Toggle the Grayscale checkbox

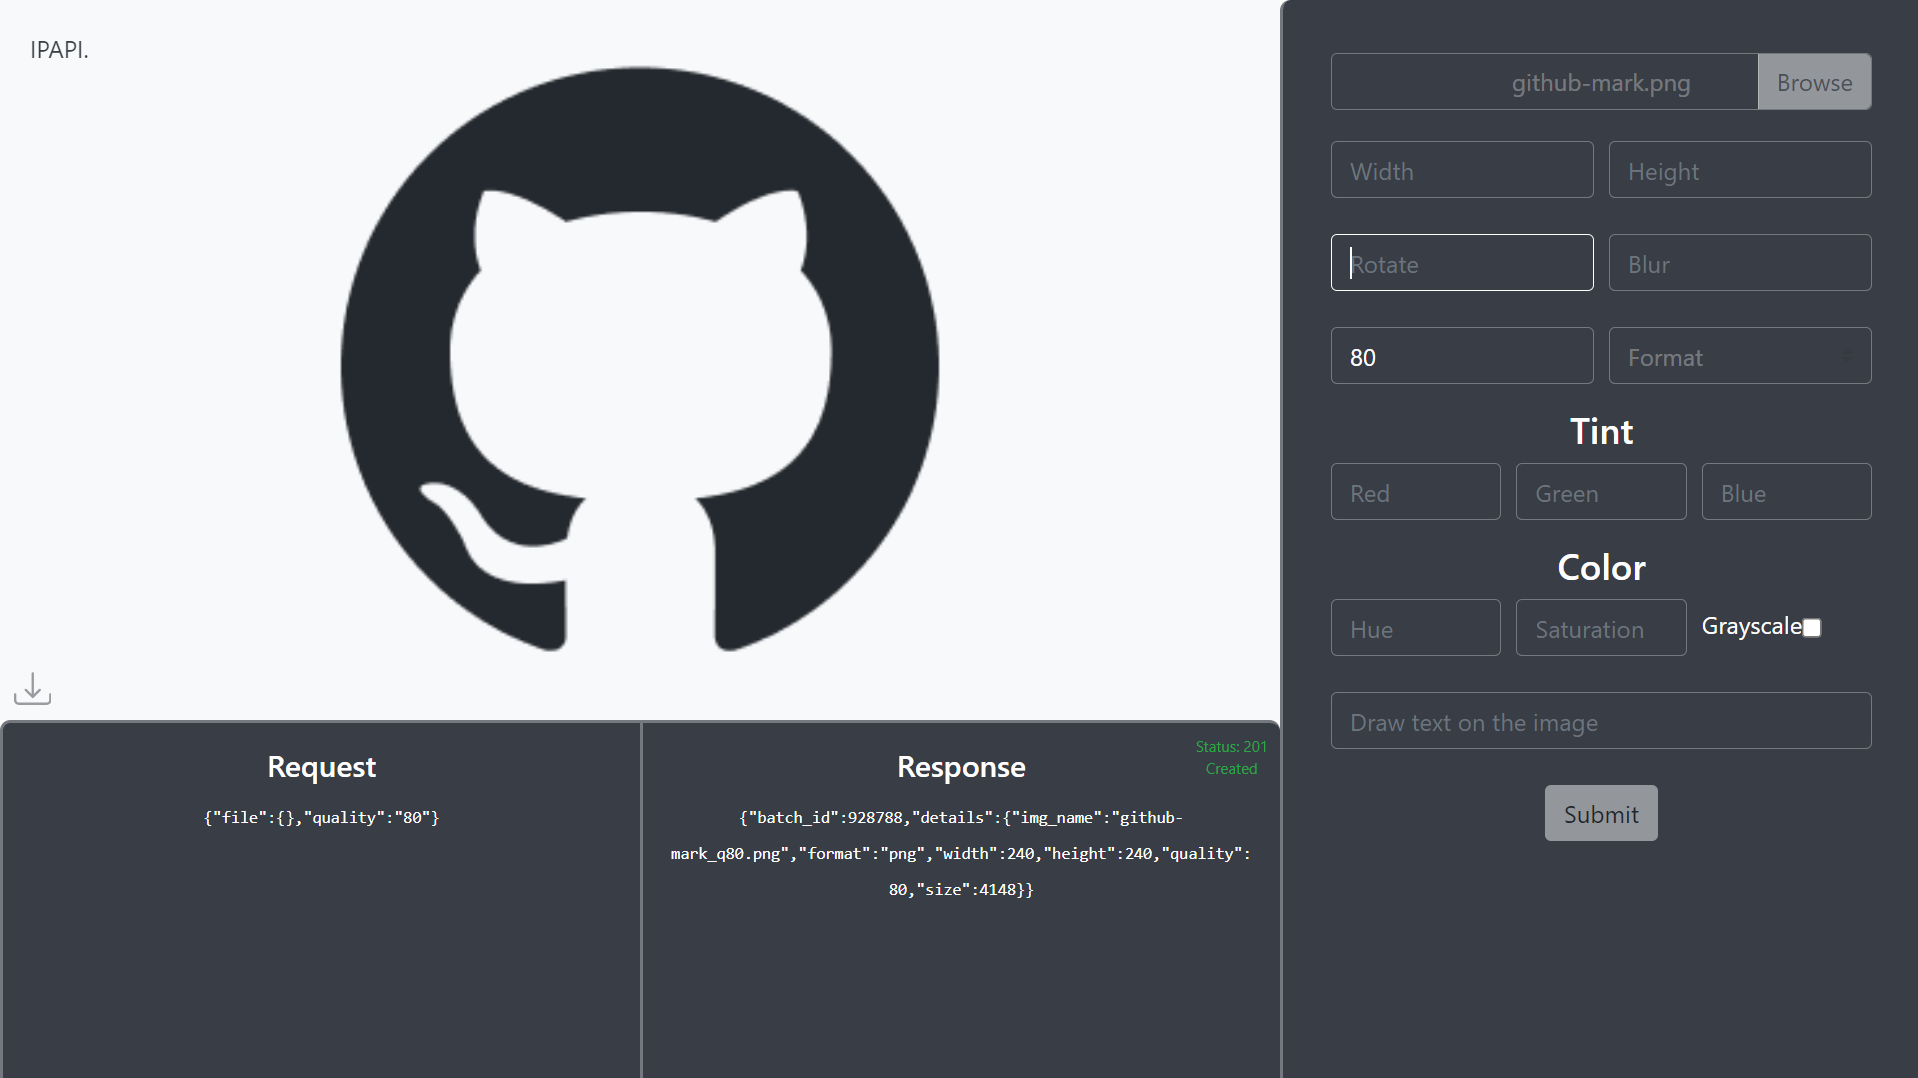tap(1811, 628)
